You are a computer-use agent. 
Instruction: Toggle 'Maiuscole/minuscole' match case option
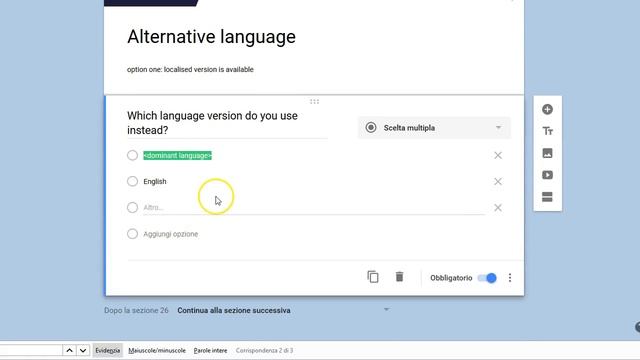(x=157, y=351)
